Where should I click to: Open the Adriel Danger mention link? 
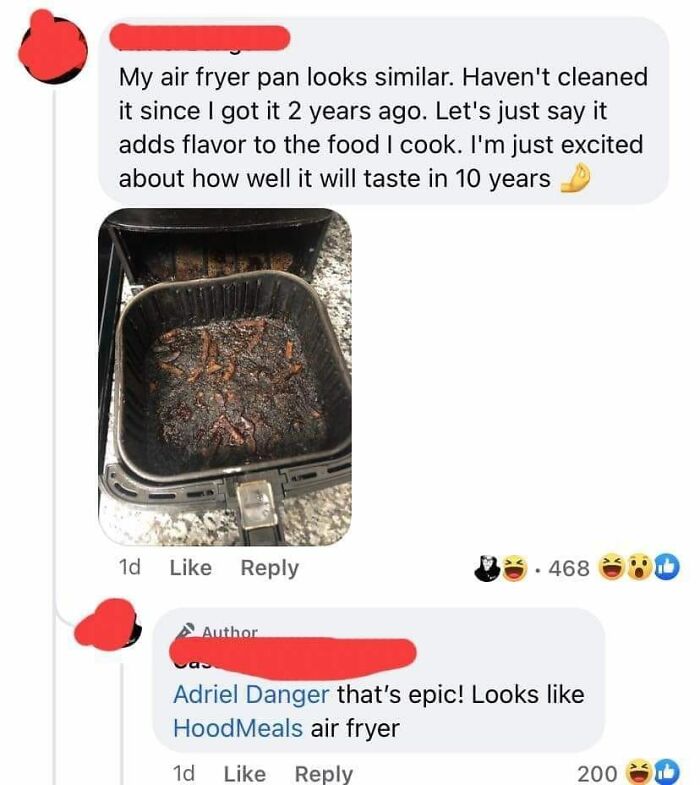[251, 694]
